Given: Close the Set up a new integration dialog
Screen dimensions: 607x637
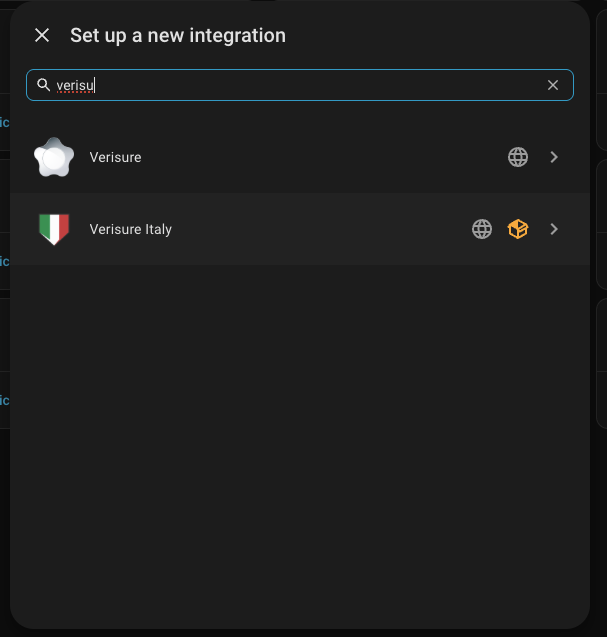Looking at the screenshot, I should point(42,35).
